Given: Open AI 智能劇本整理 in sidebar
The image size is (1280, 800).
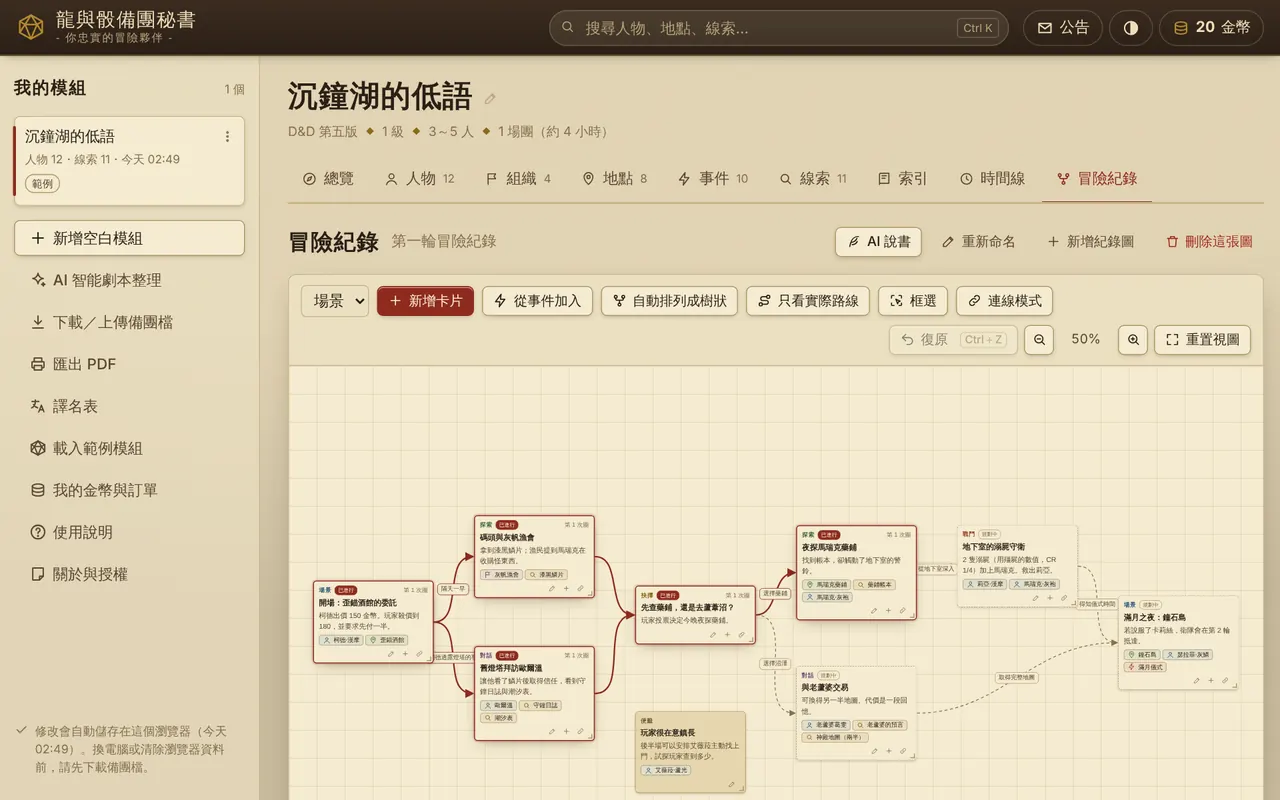Looking at the screenshot, I should [x=129, y=280].
